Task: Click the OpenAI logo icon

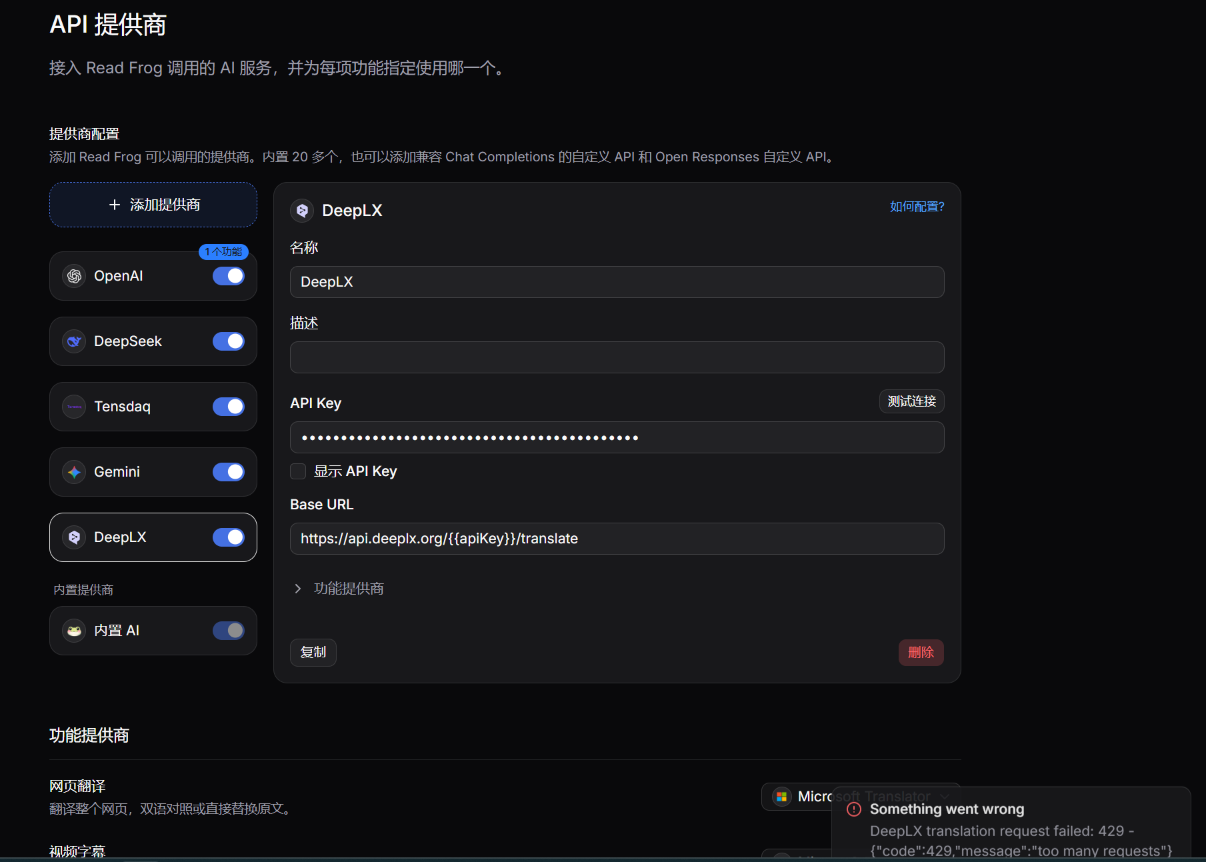Action: pyautogui.click(x=74, y=276)
